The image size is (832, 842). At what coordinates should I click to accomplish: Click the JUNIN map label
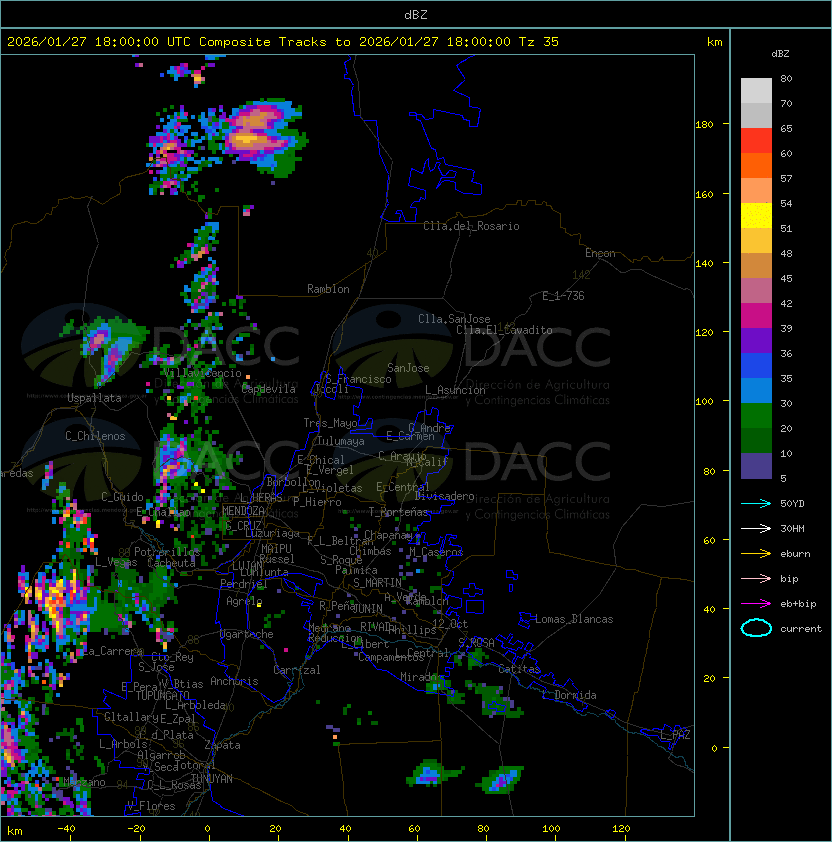coord(367,608)
